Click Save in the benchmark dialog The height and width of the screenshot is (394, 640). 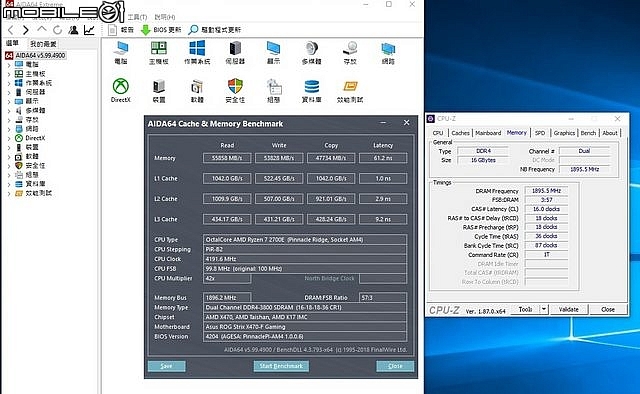[167, 366]
